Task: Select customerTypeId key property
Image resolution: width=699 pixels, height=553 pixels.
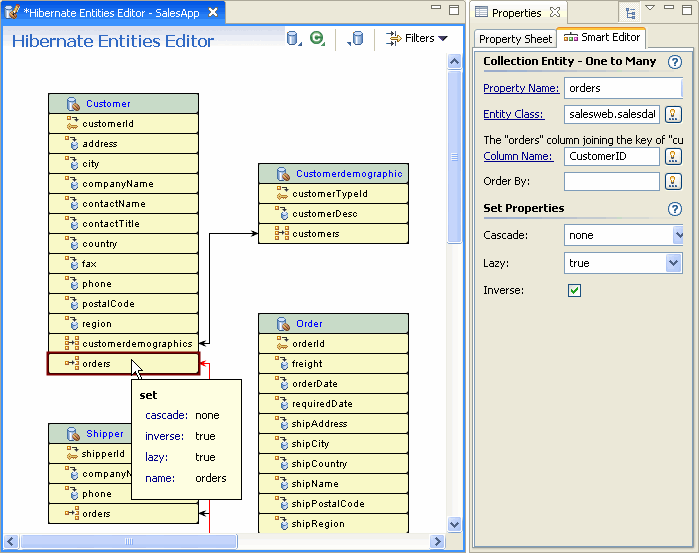Action: click(333, 194)
